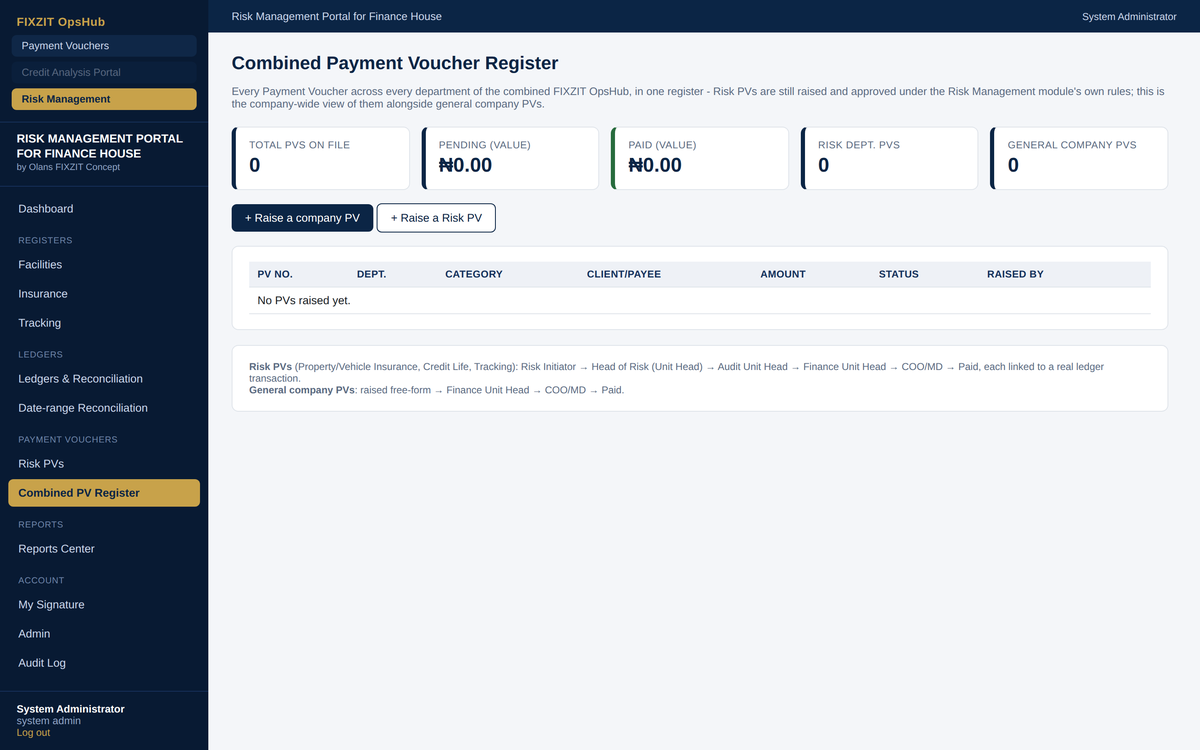This screenshot has height=750, width=1200.
Task: Open the Payment Vouchers module tab
Action: click(104, 46)
